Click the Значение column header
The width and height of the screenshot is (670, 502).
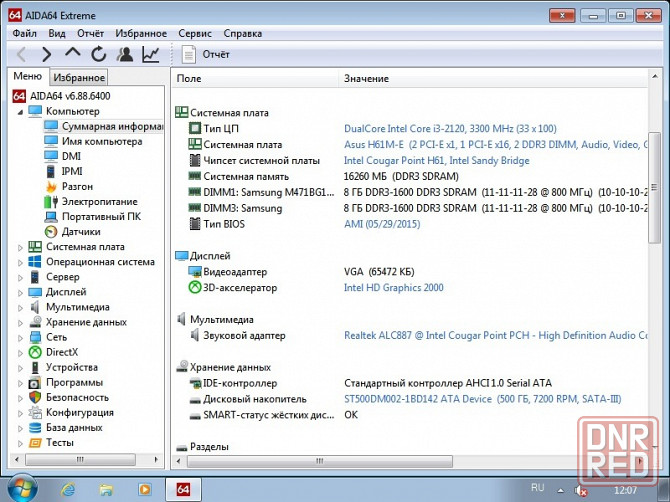pyautogui.click(x=494, y=79)
